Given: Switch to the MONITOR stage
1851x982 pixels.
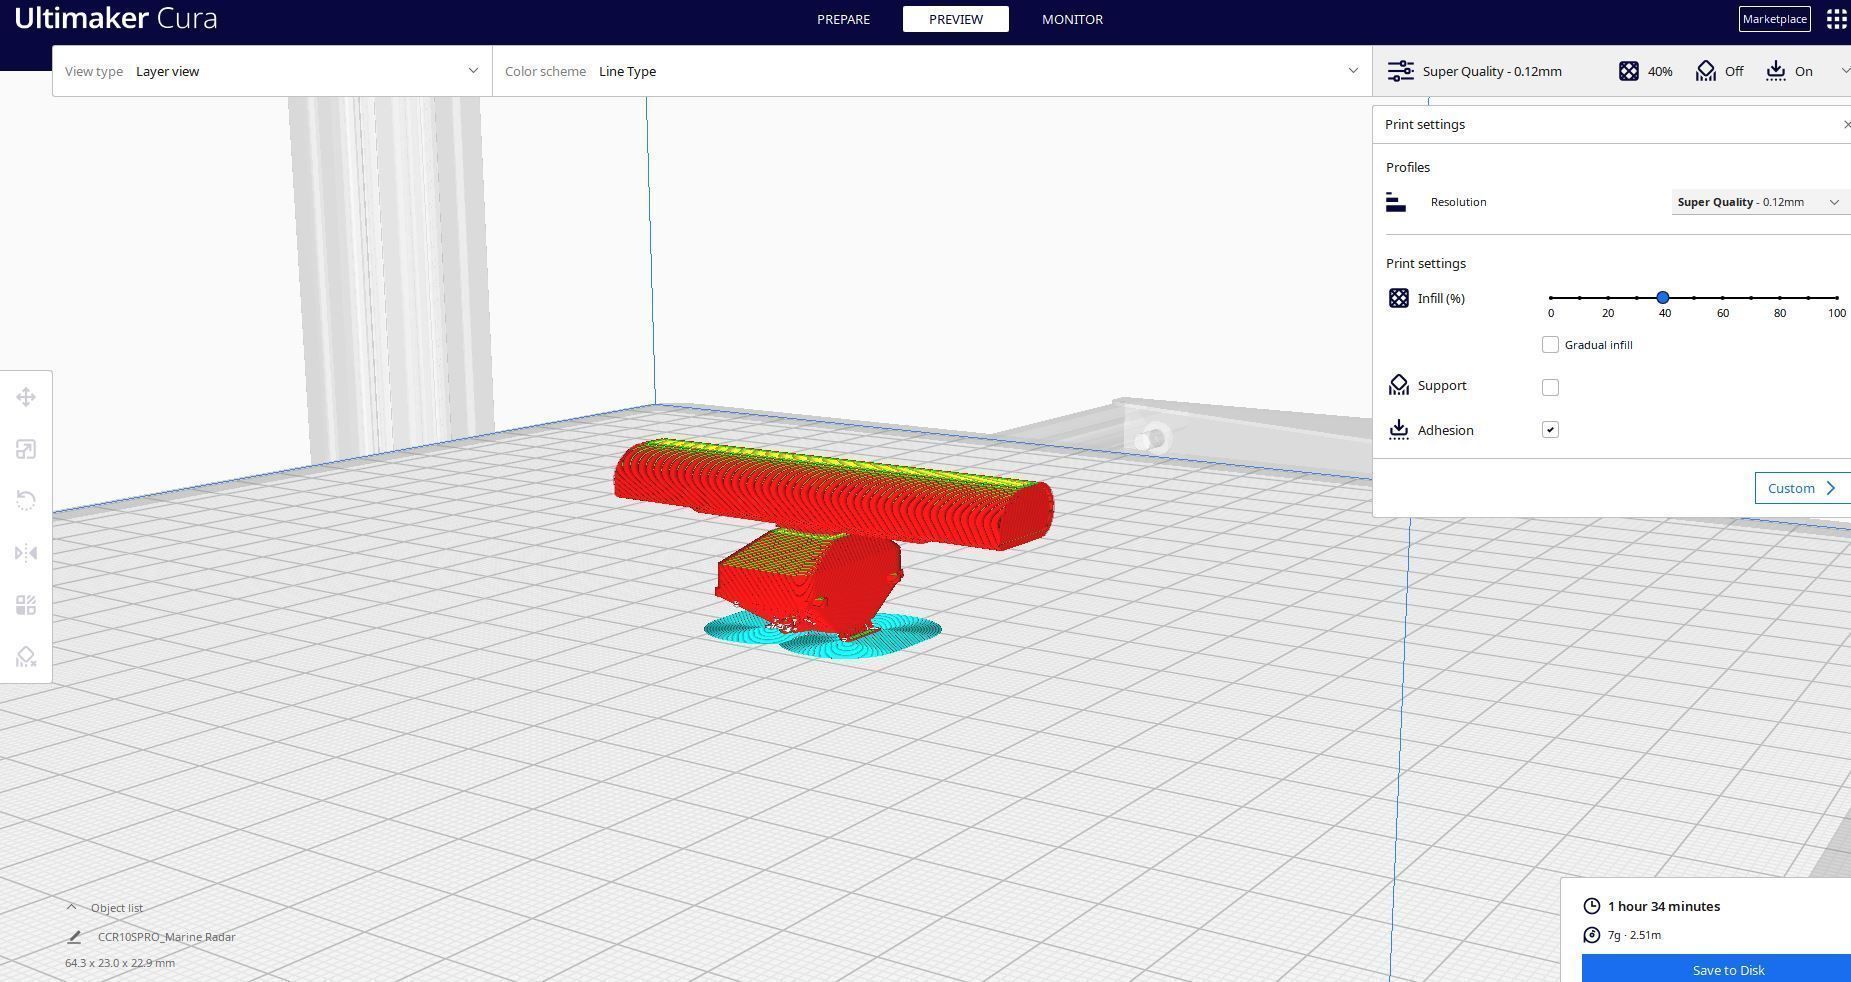Looking at the screenshot, I should click(1072, 19).
